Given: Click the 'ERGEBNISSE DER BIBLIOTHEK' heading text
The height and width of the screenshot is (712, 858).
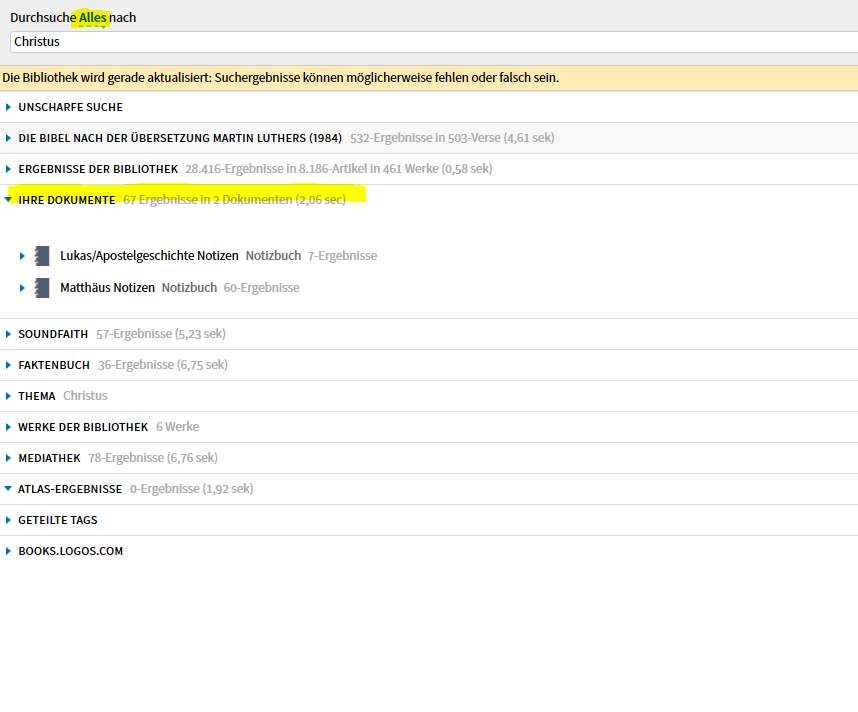Looking at the screenshot, I should [98, 169].
